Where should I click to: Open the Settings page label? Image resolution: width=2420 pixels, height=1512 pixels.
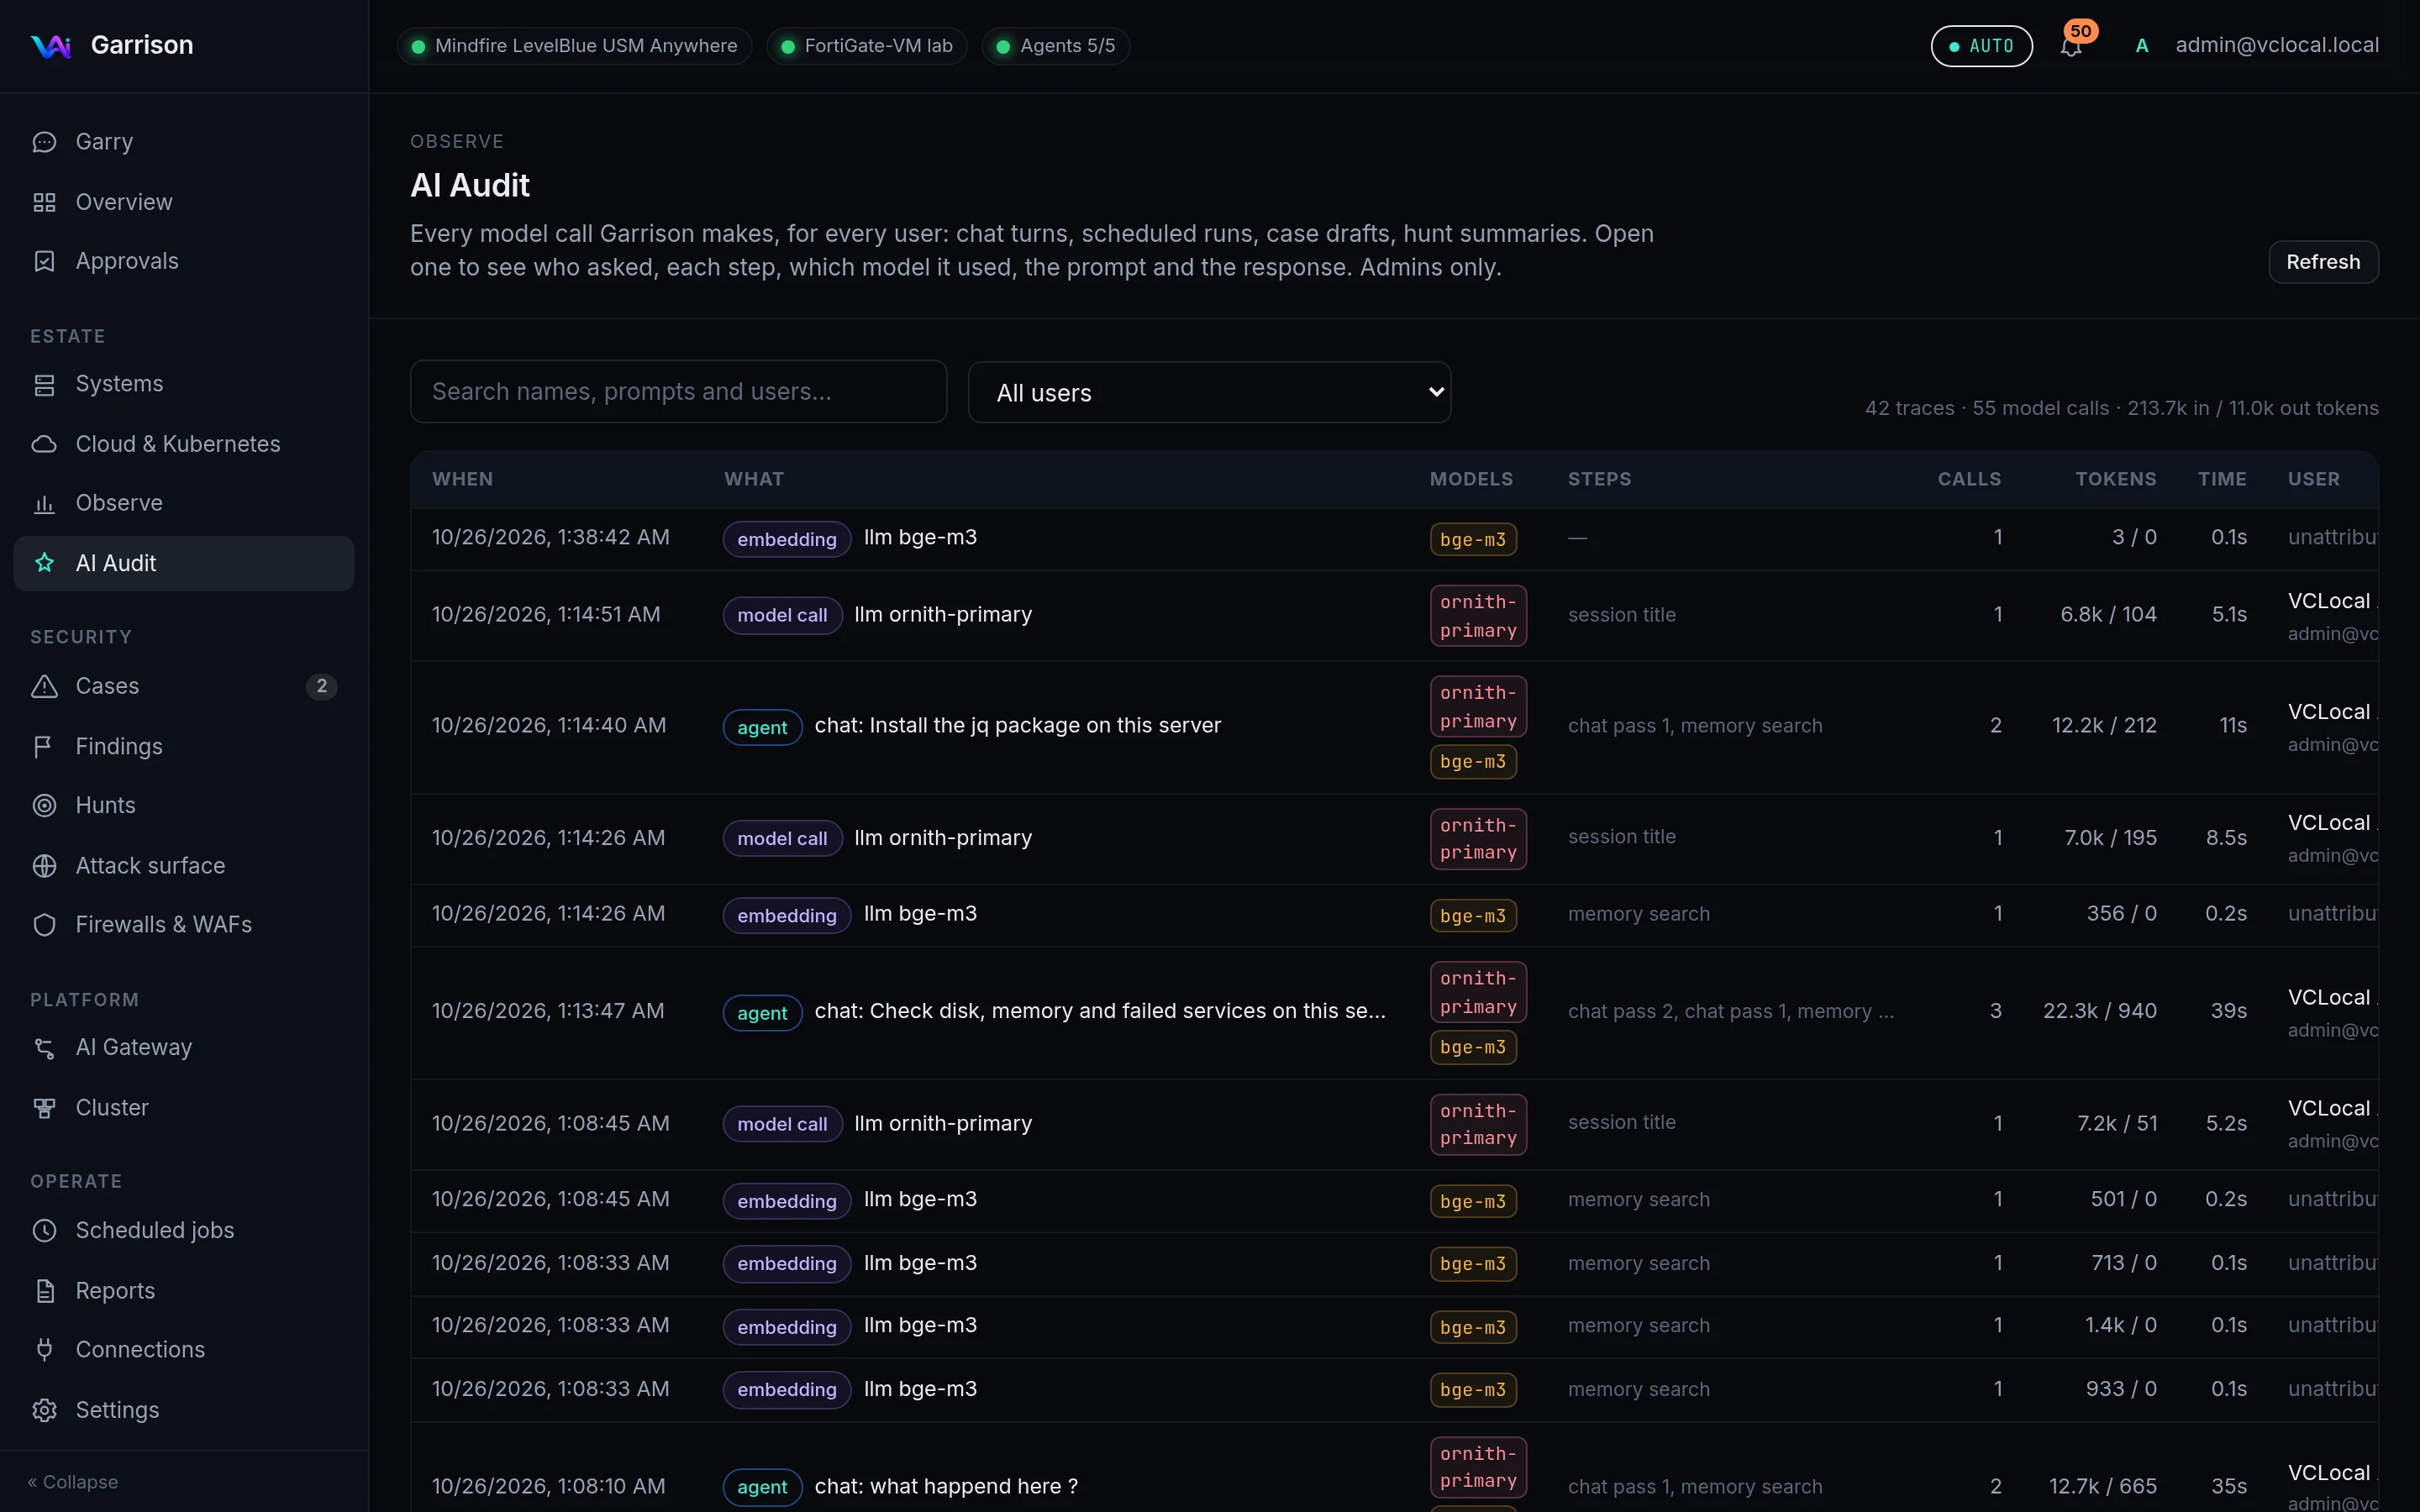117,1410
